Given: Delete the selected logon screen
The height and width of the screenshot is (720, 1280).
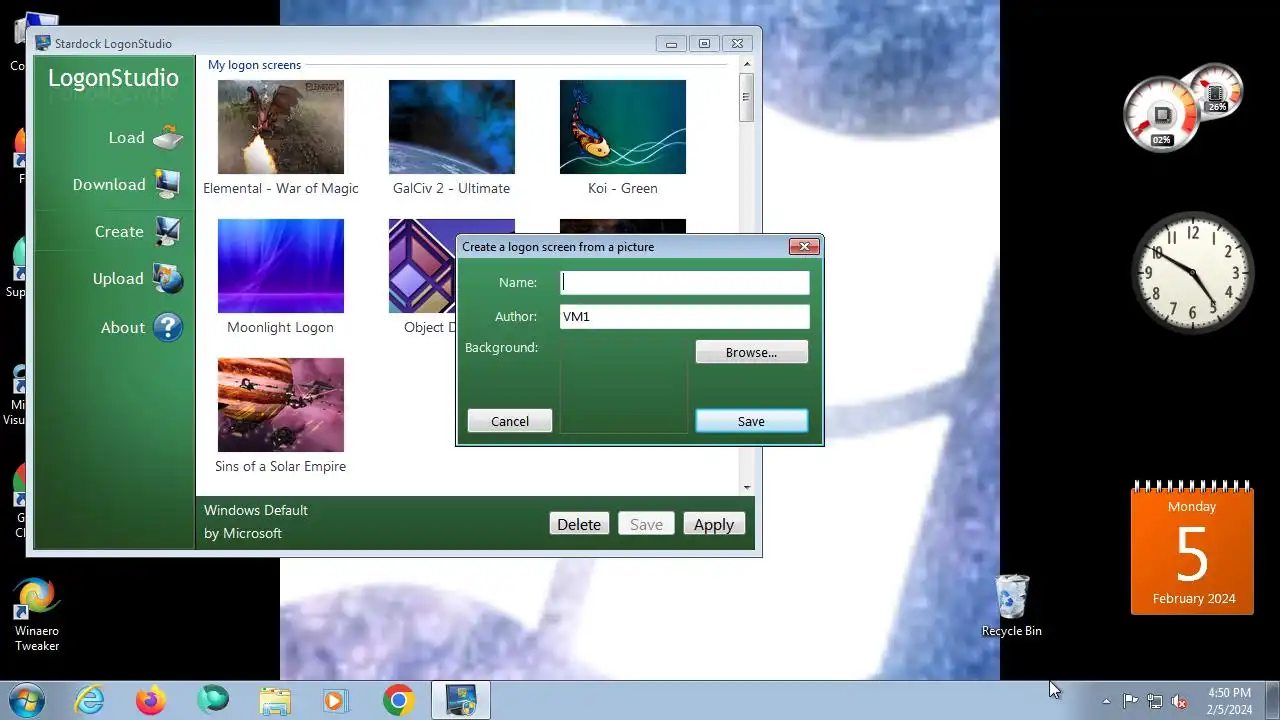Looking at the screenshot, I should point(579,524).
